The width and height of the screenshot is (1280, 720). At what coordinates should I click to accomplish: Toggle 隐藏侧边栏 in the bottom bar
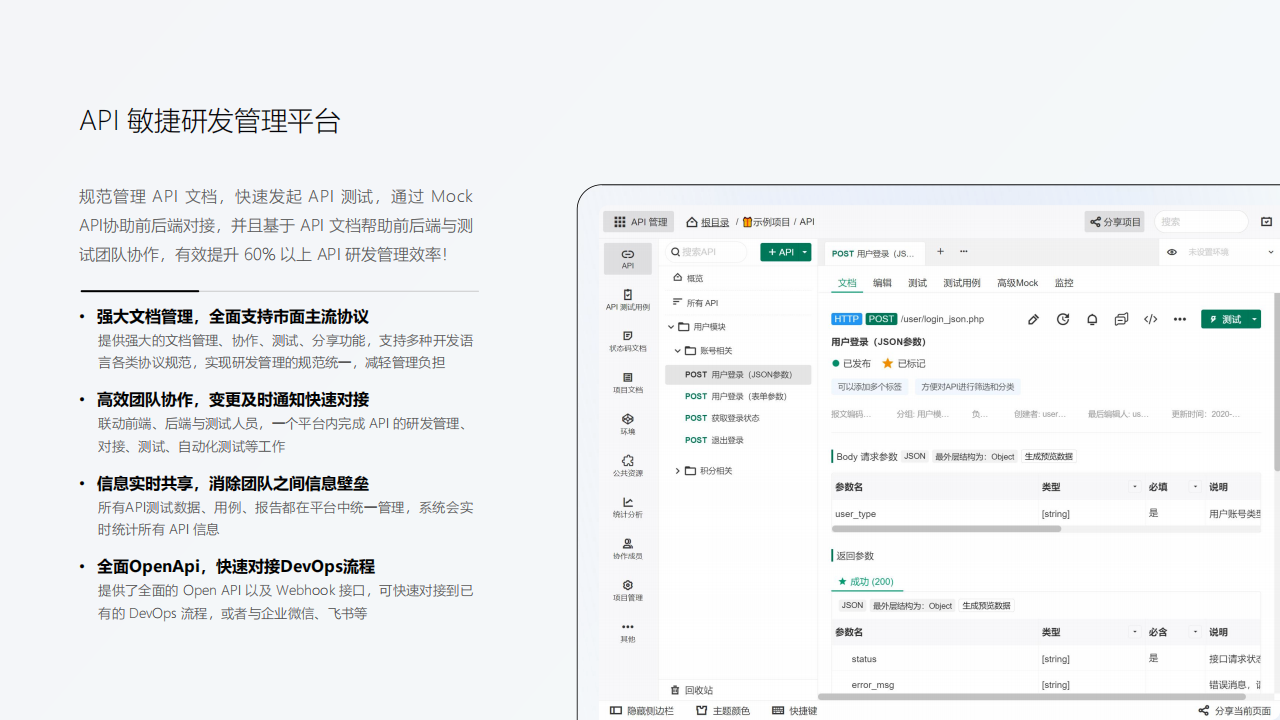tap(642, 711)
